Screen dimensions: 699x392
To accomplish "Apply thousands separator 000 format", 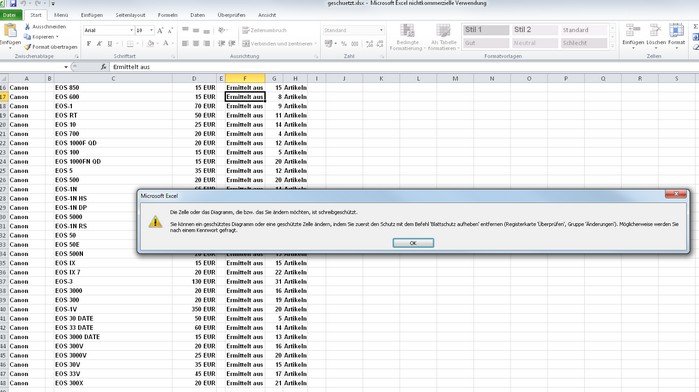I will click(x=355, y=44).
